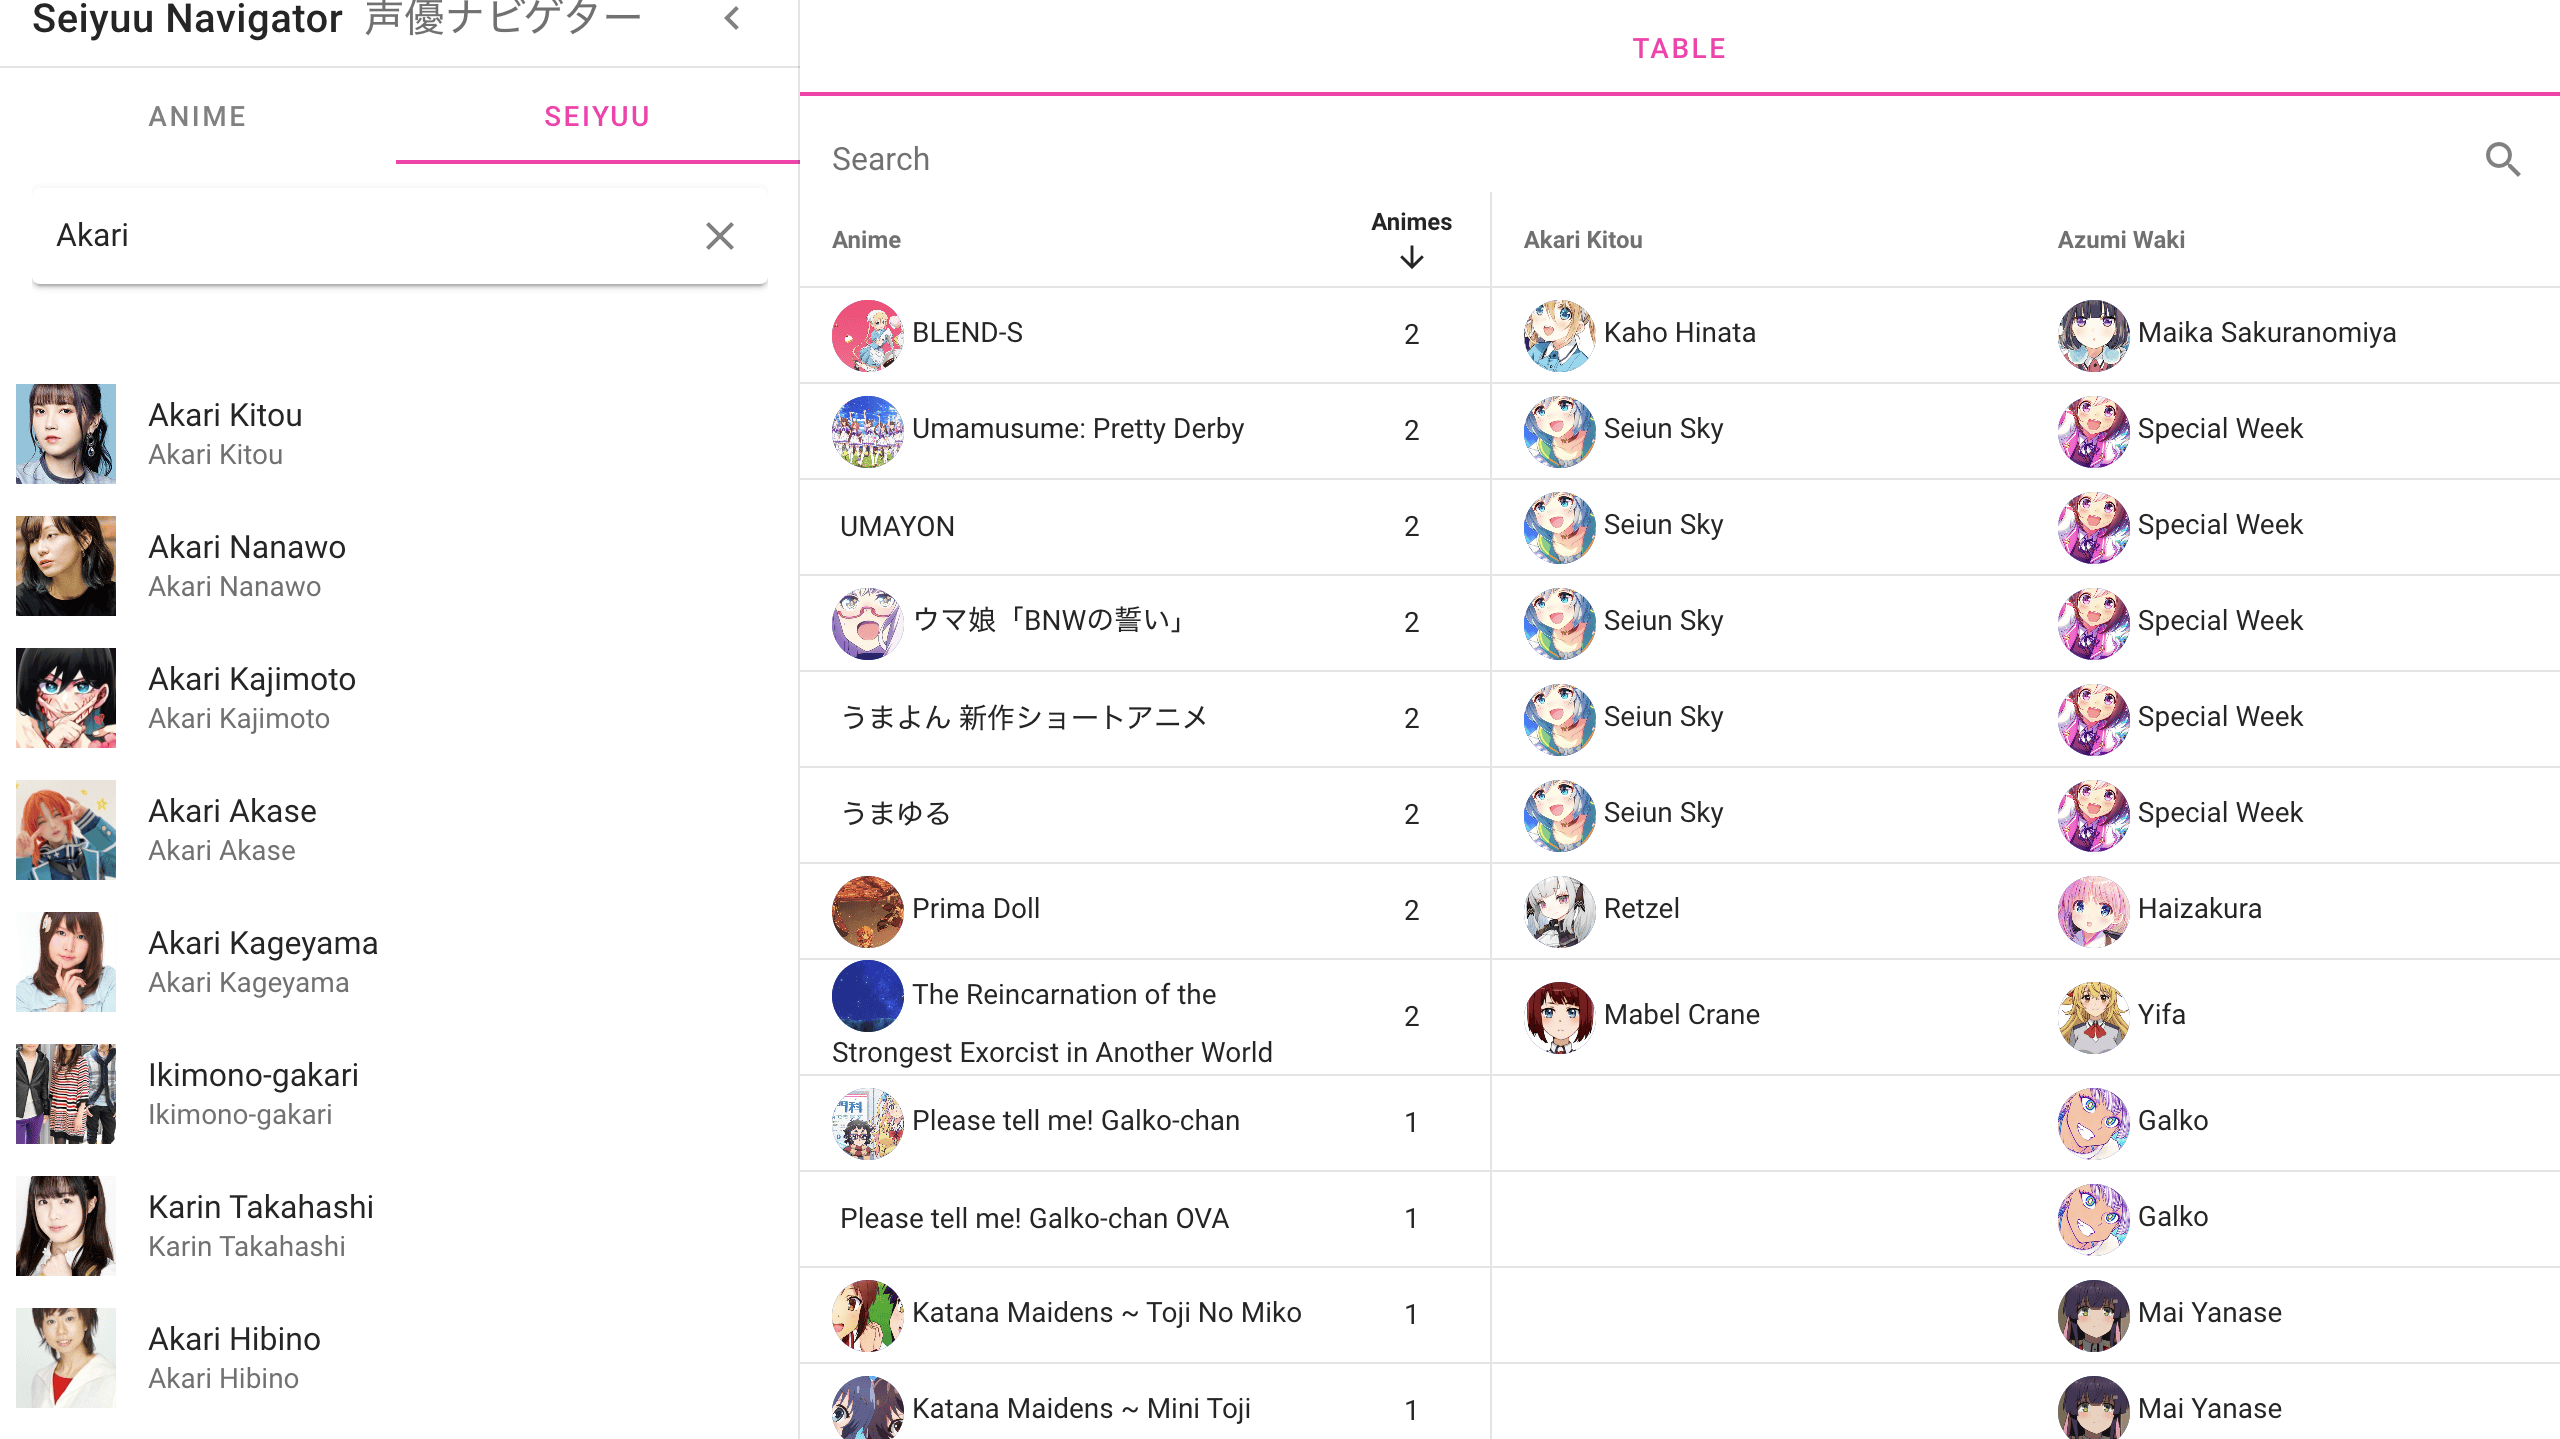This screenshot has width=2560, height=1439.
Task: Click the Akari Kitou column header
Action: (1583, 240)
